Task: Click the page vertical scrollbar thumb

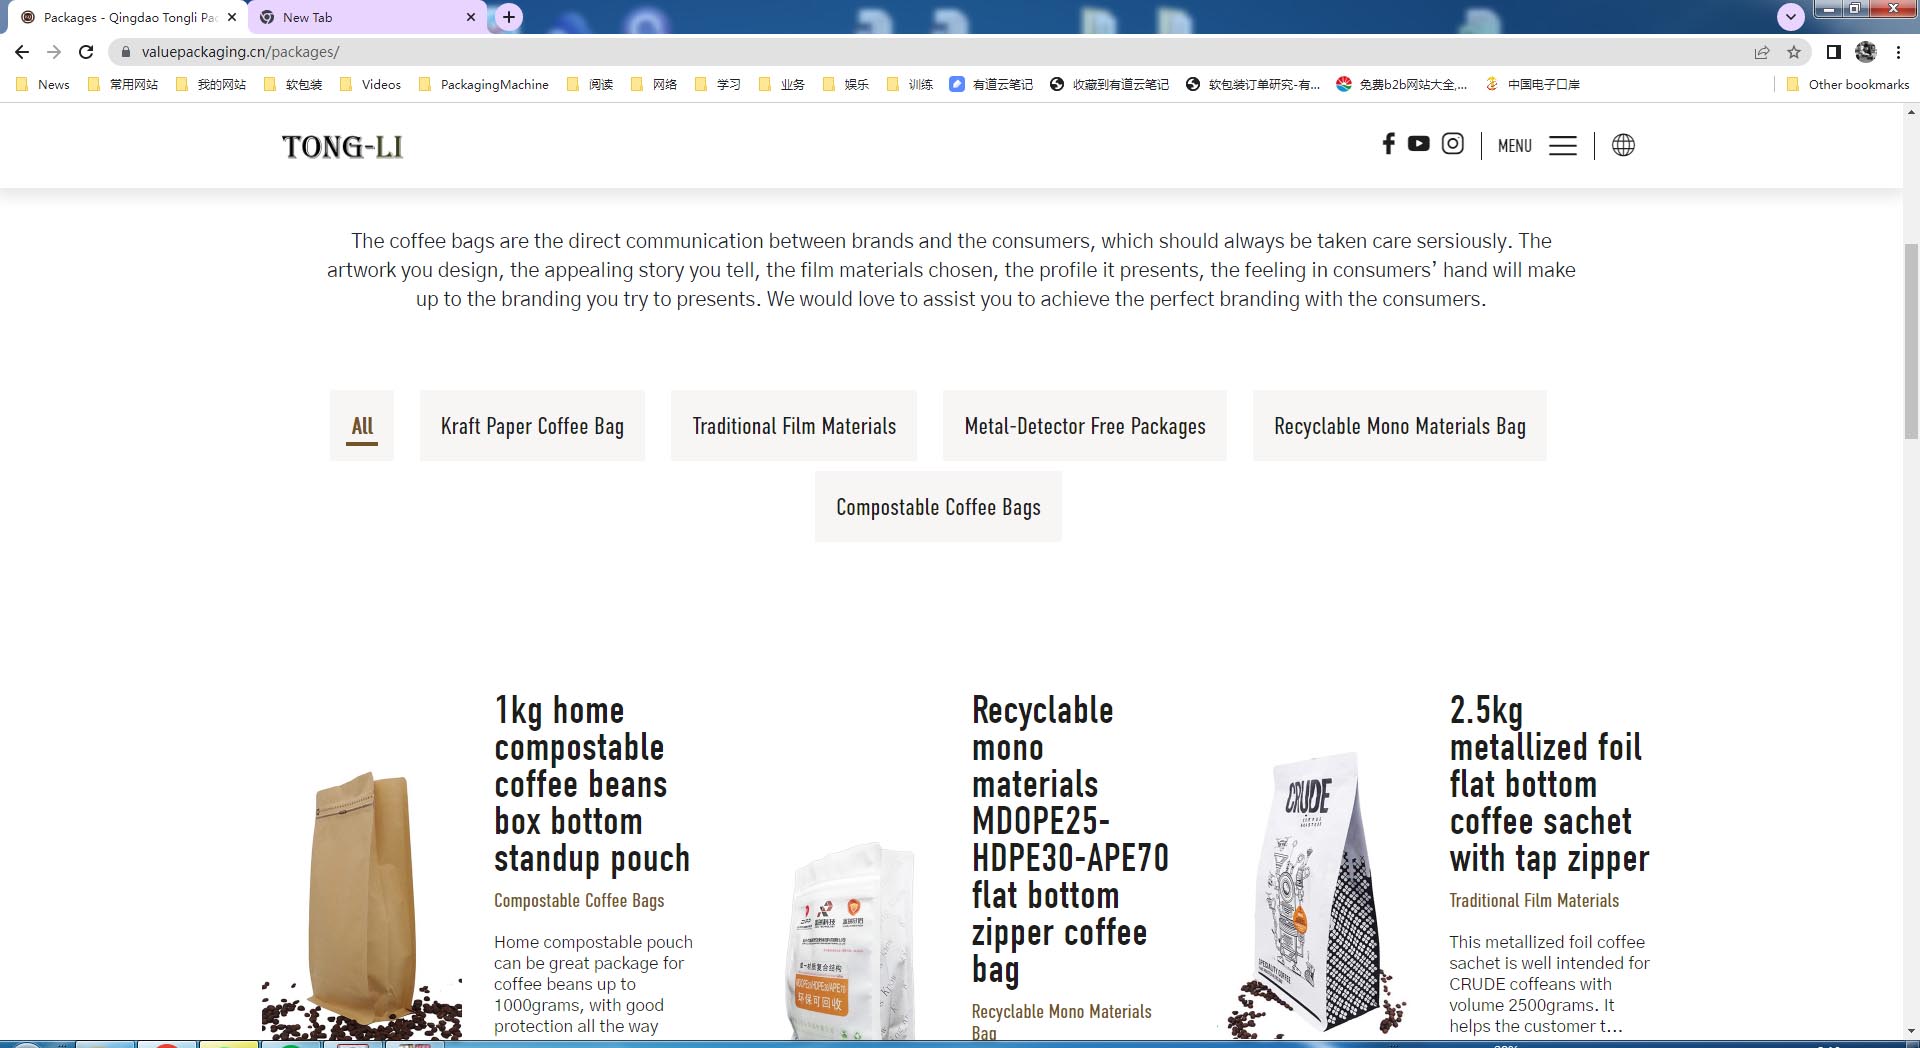Action: (x=1911, y=340)
